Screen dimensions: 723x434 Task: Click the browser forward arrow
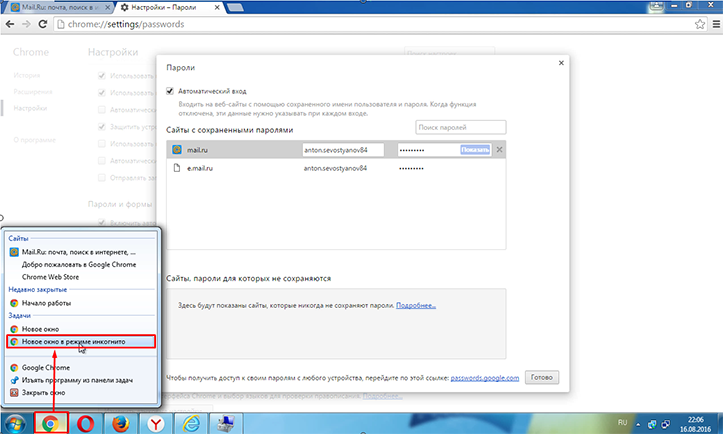26,24
